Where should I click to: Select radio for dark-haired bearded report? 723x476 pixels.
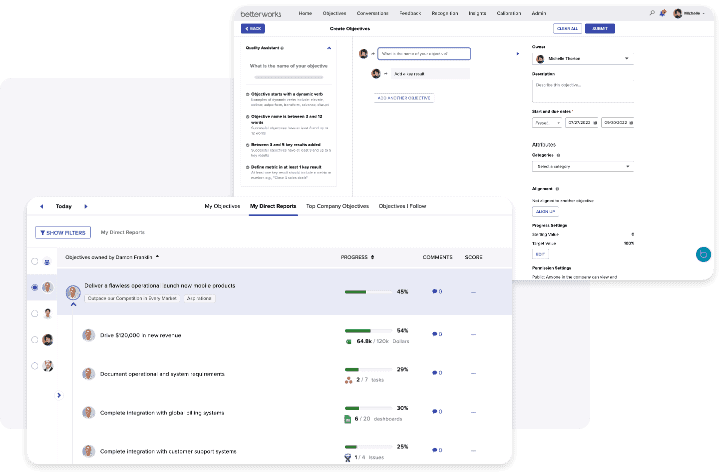click(35, 340)
